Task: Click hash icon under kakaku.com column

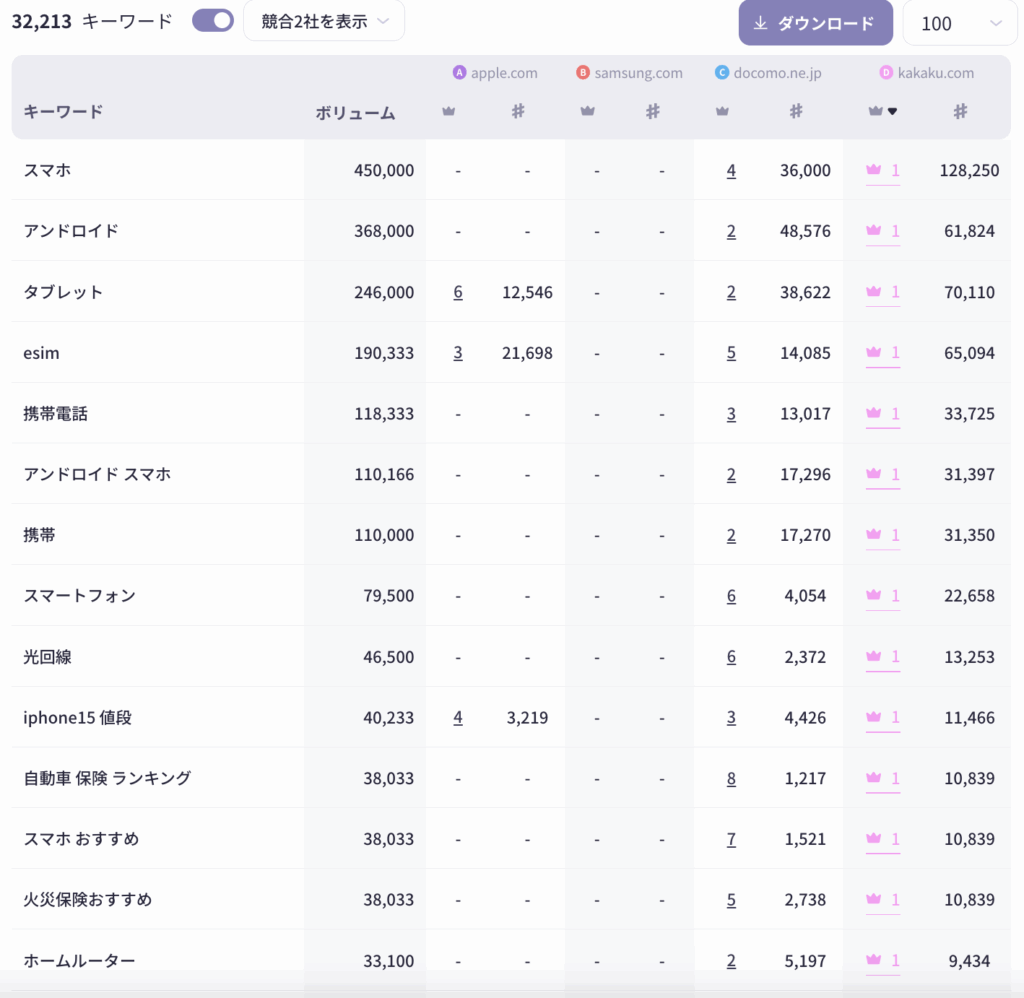Action: coord(960,112)
